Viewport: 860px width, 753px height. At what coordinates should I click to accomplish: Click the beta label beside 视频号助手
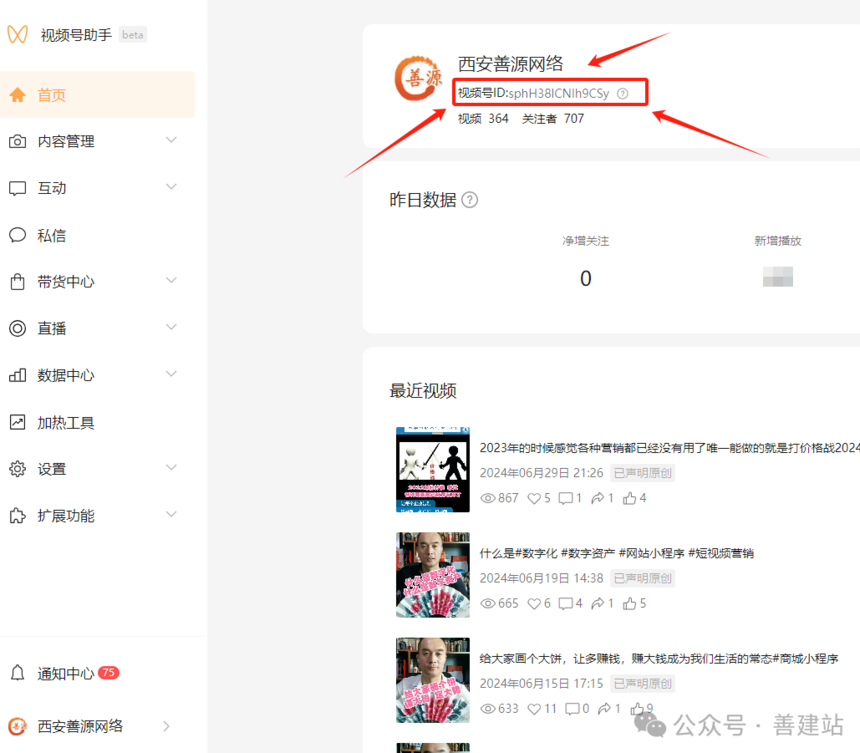133,35
